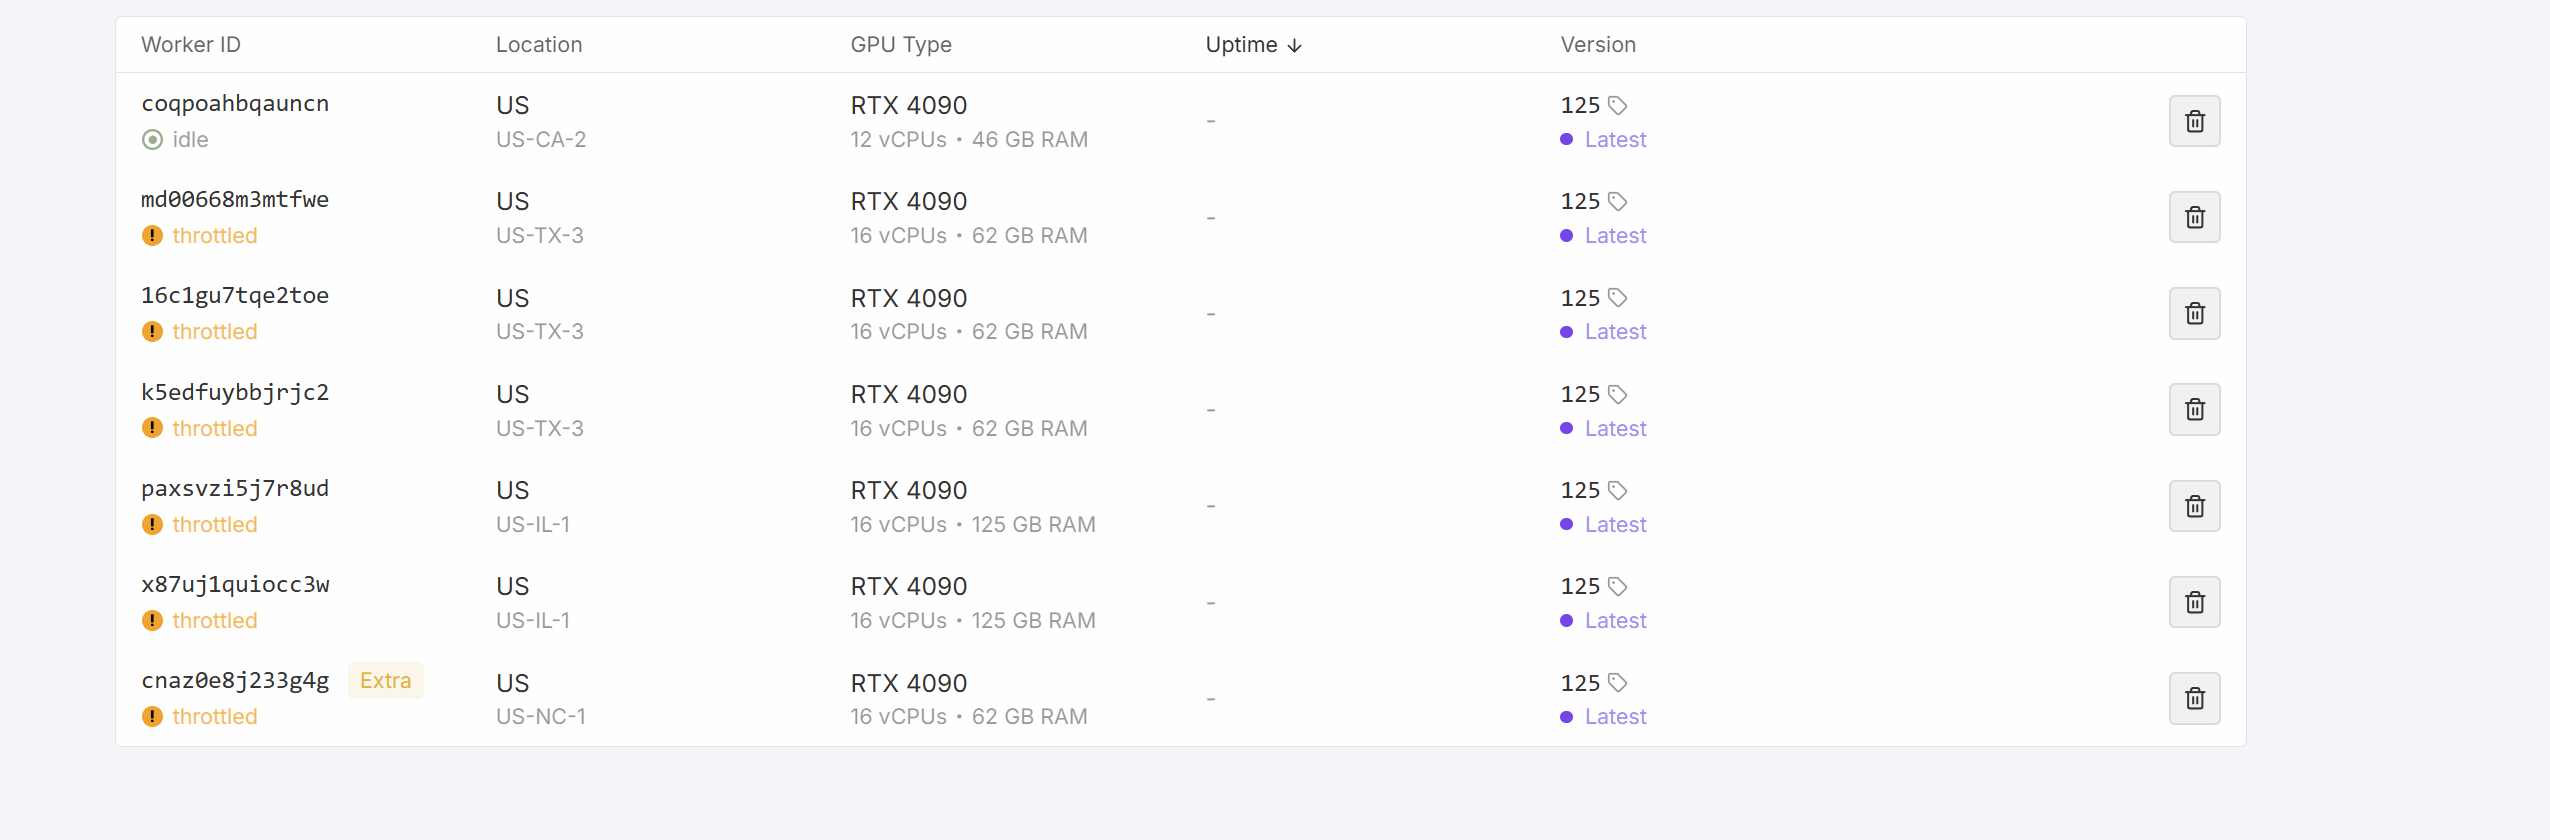Screen dimensions: 2550x840
Task: Delete paxsvzi5j7r8ud using trash icon
Action: 2194,506
